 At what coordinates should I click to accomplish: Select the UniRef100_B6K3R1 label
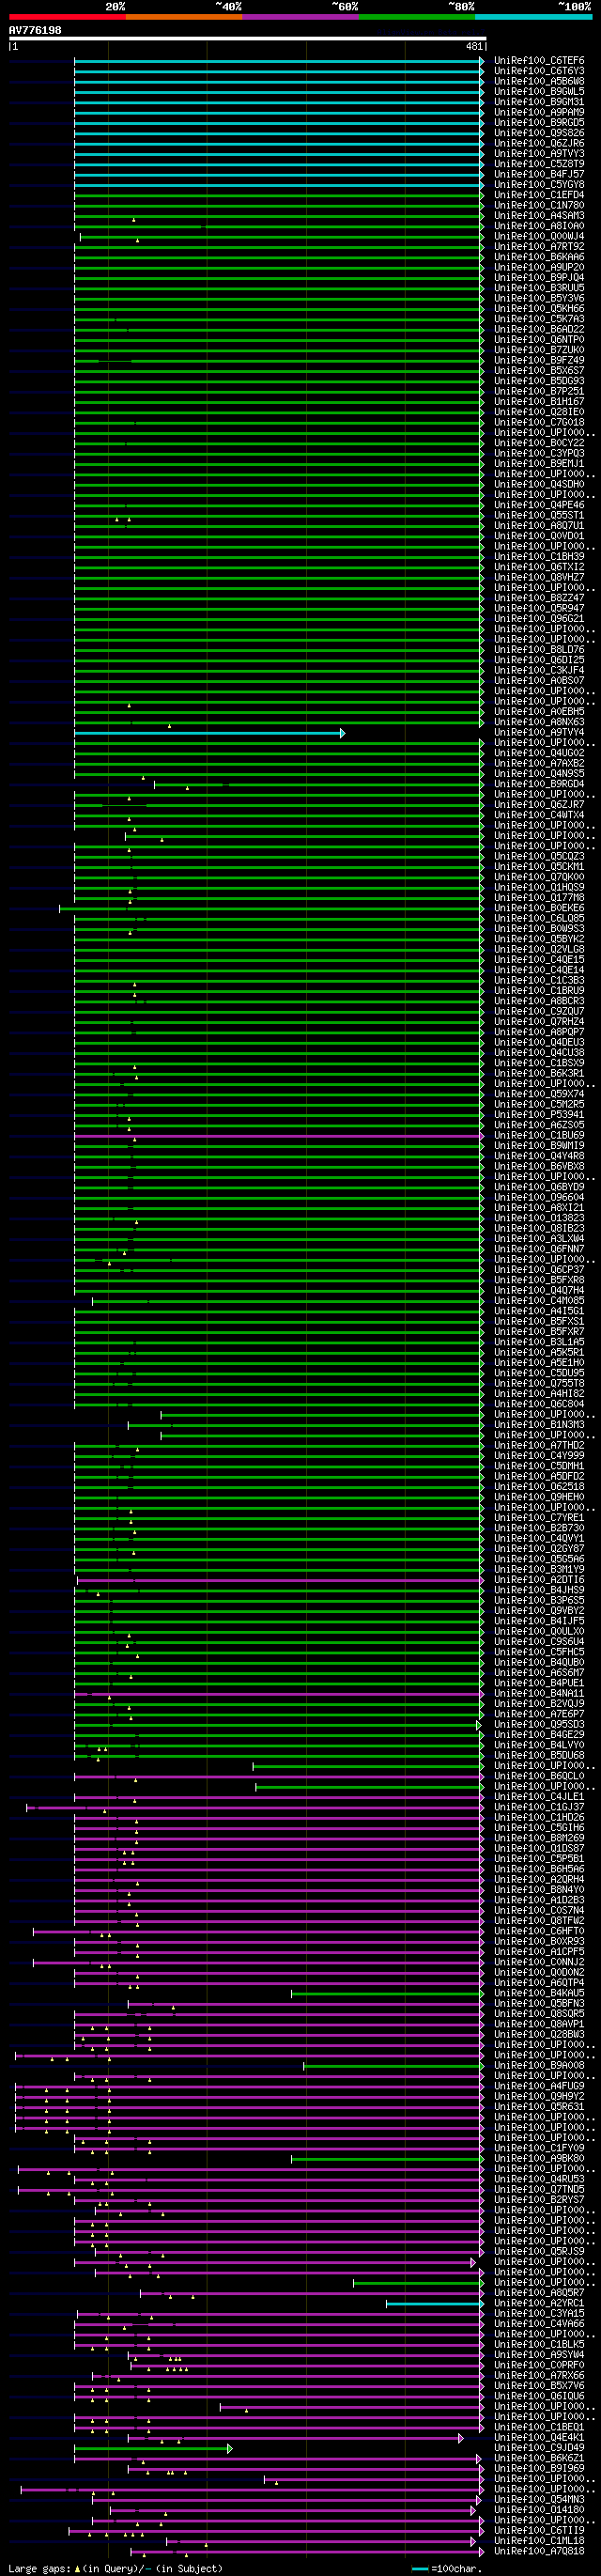[x=539, y=1074]
